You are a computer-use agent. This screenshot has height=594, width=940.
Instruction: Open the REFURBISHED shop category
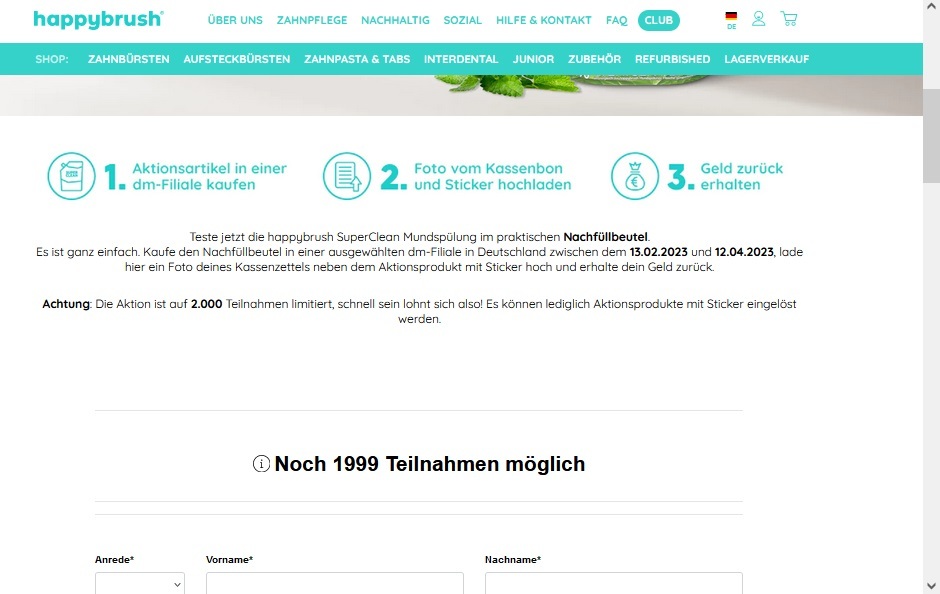673,59
